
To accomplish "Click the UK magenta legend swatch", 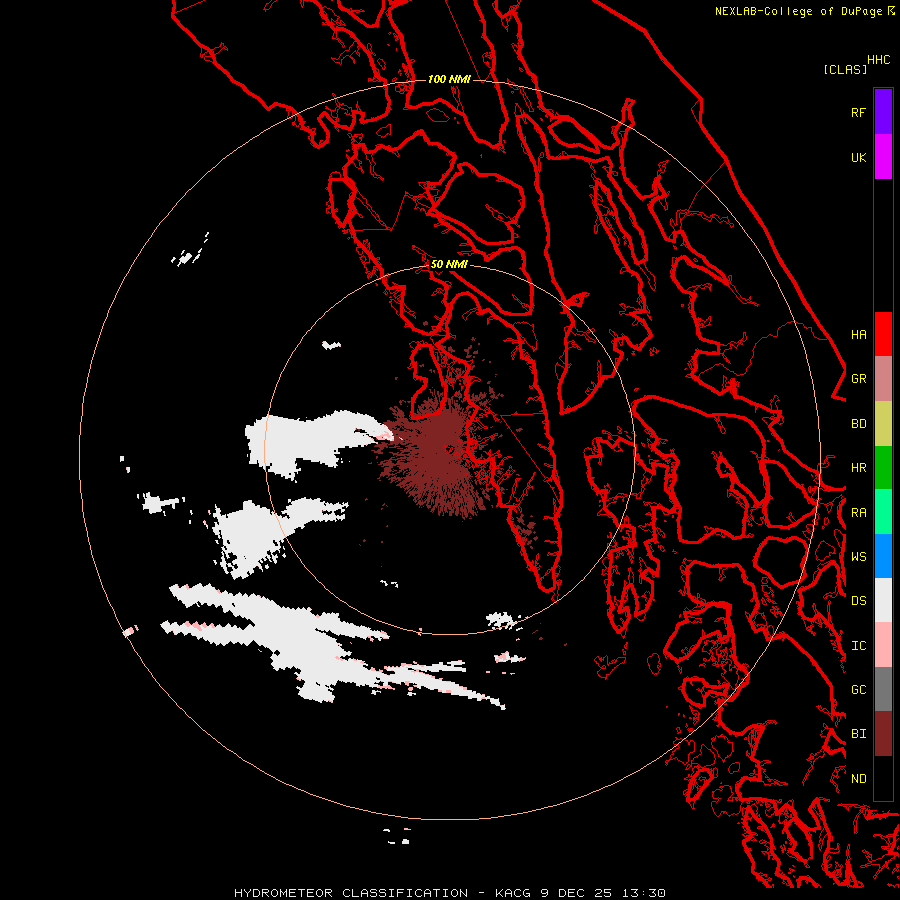I will point(883,157).
